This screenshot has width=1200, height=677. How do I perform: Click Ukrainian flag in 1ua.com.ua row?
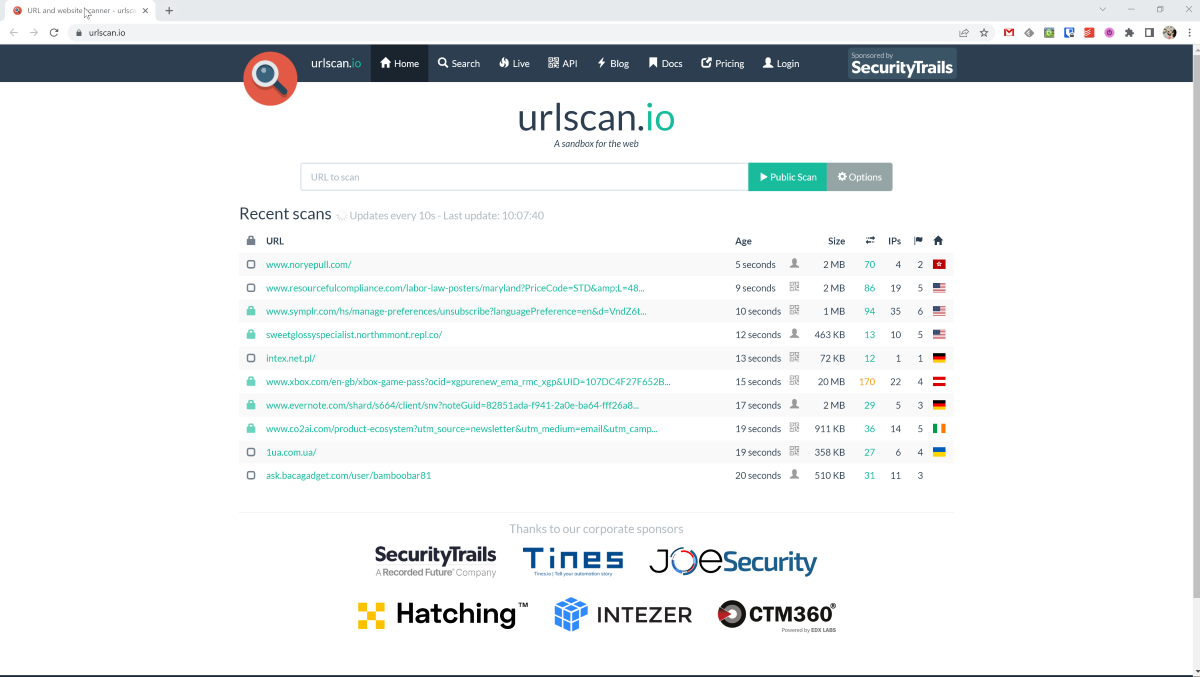[x=939, y=452]
